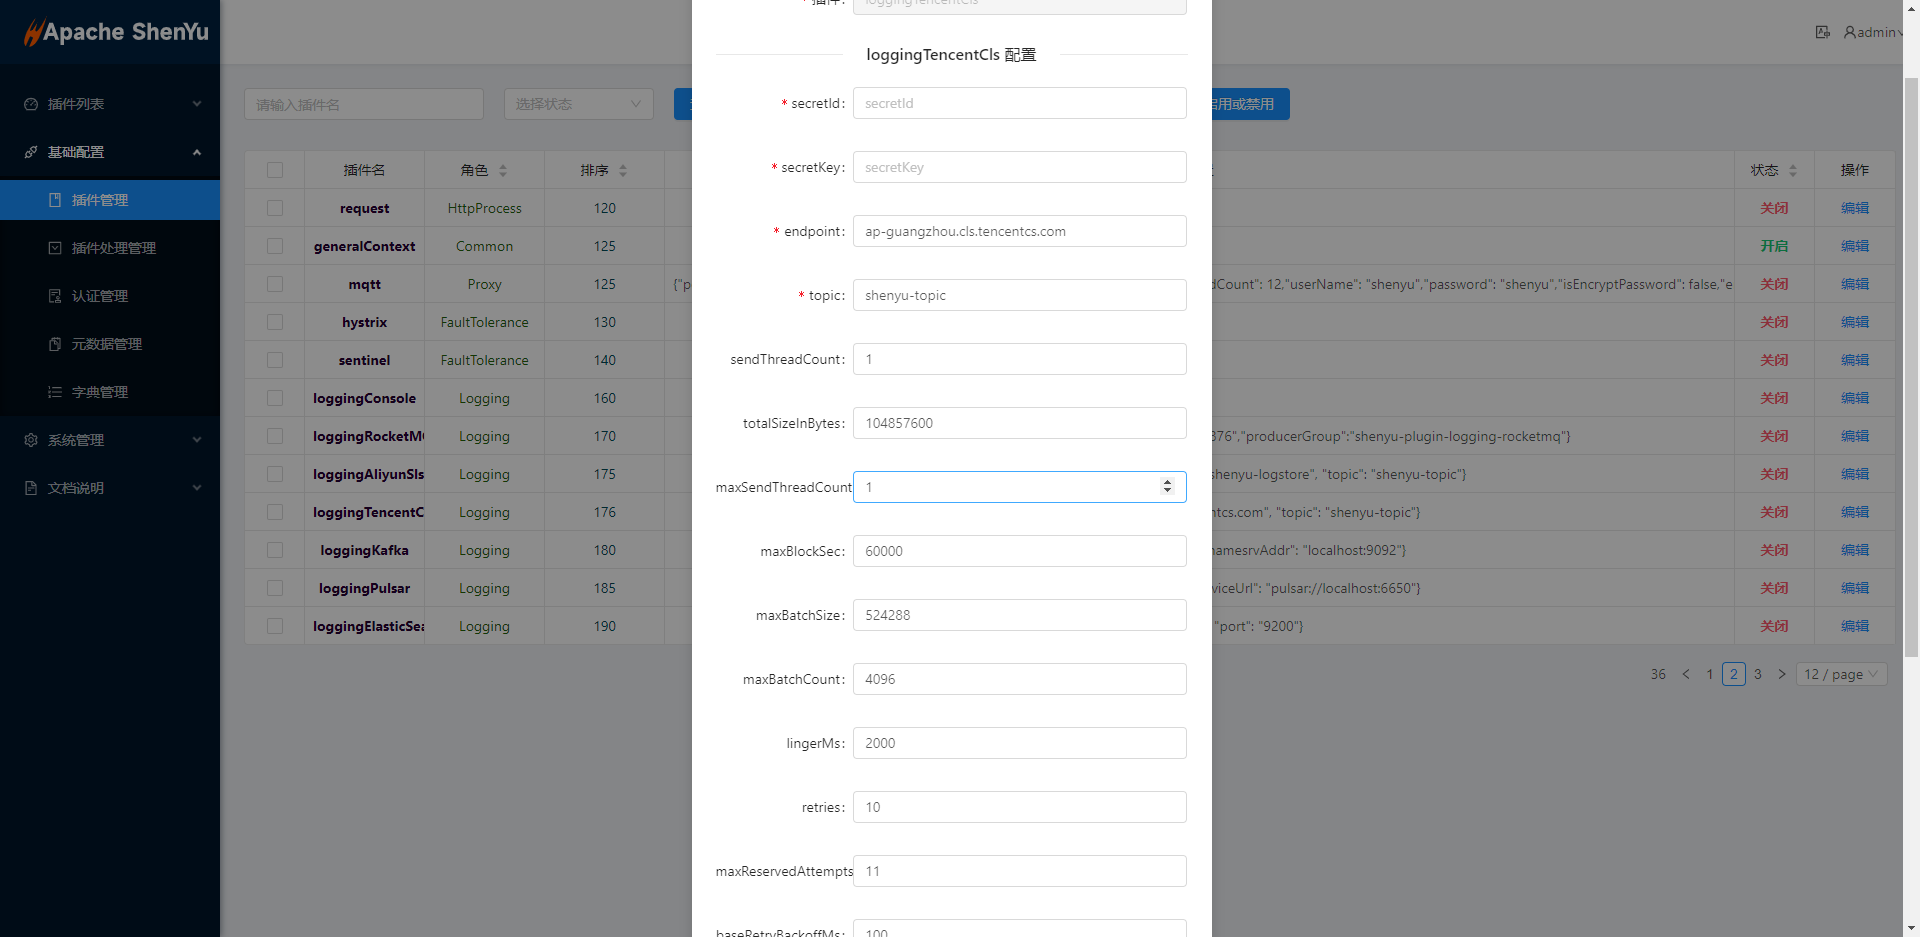Open the 12 / page size dropdown

pyautogui.click(x=1841, y=674)
